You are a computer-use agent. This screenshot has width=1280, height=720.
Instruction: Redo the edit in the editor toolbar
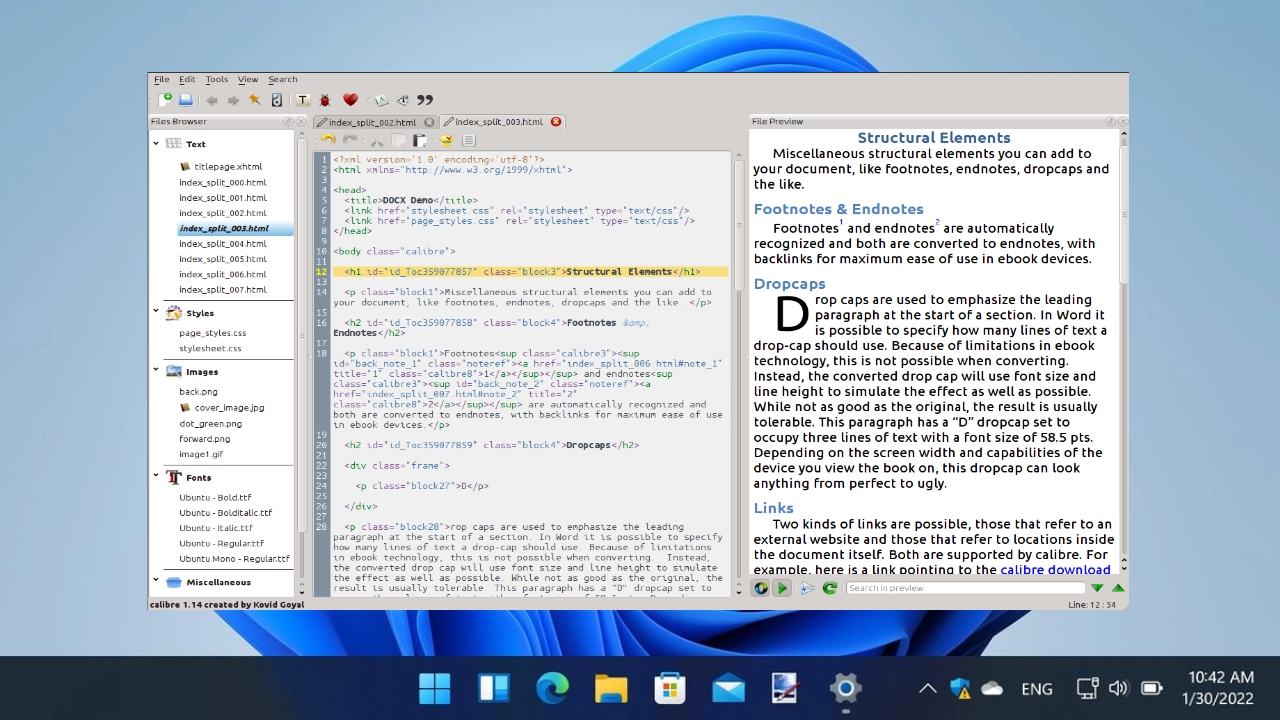click(350, 140)
